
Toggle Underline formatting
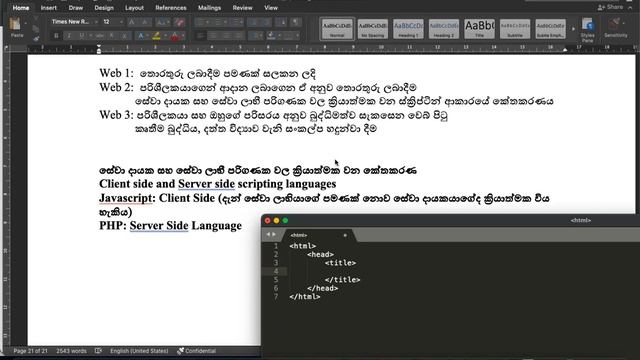point(82,36)
